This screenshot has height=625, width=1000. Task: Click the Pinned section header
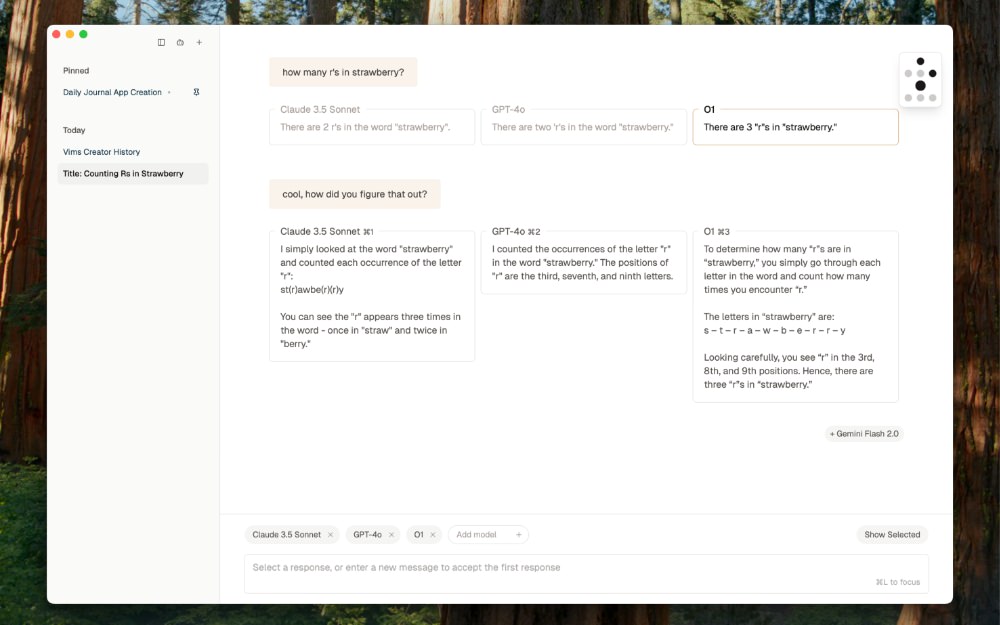tap(76, 71)
